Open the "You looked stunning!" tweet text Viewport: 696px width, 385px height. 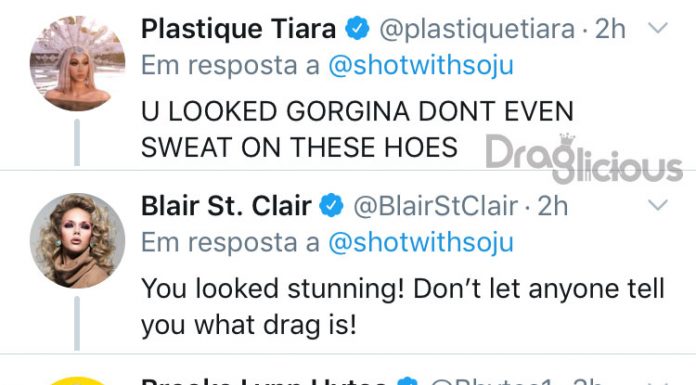point(403,306)
